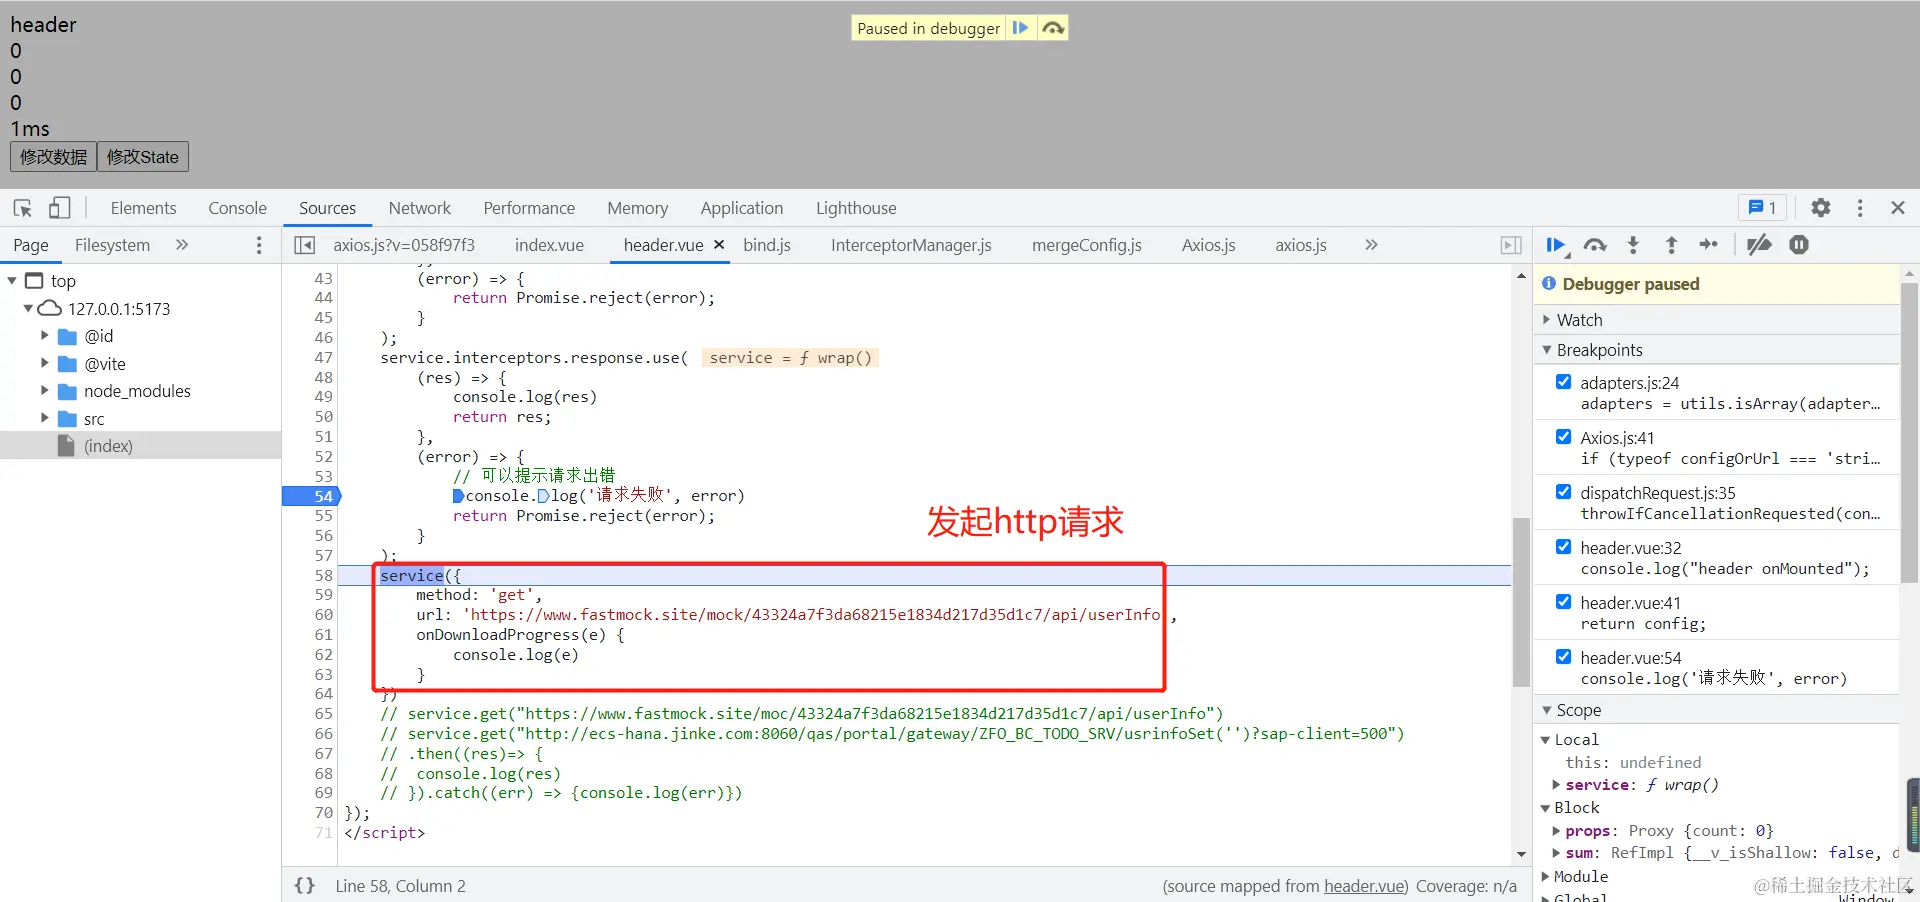Toggle pause on exceptions
Image resolution: width=1920 pixels, height=902 pixels.
(x=1799, y=245)
